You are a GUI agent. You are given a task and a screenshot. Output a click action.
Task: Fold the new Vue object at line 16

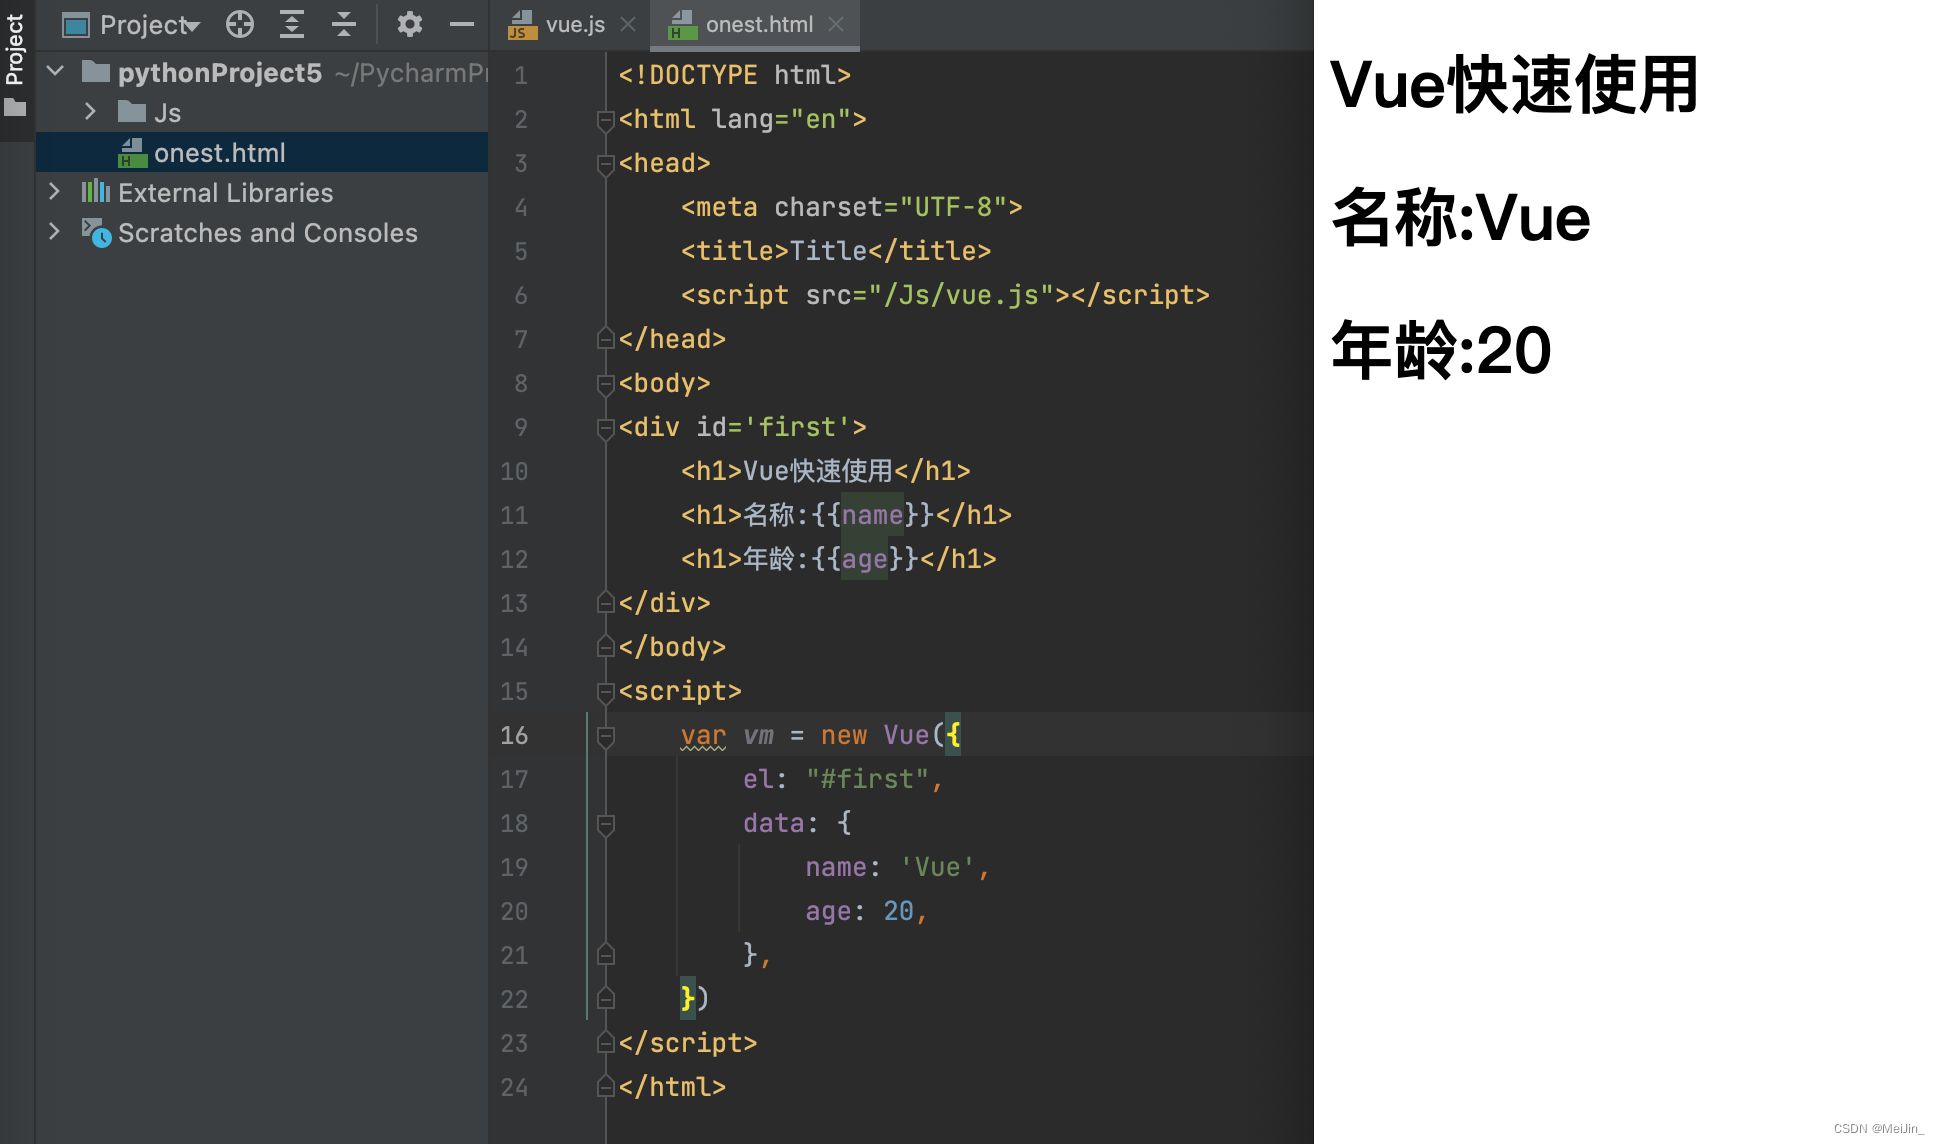click(605, 736)
